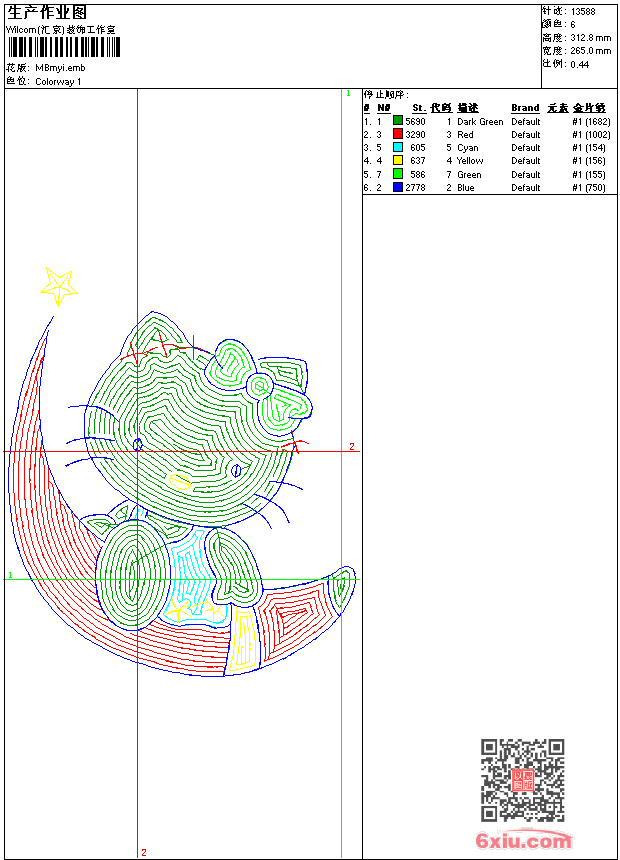This screenshot has height=860, width=620.
Task: Click the 'N#' column header
Action: 384,108
